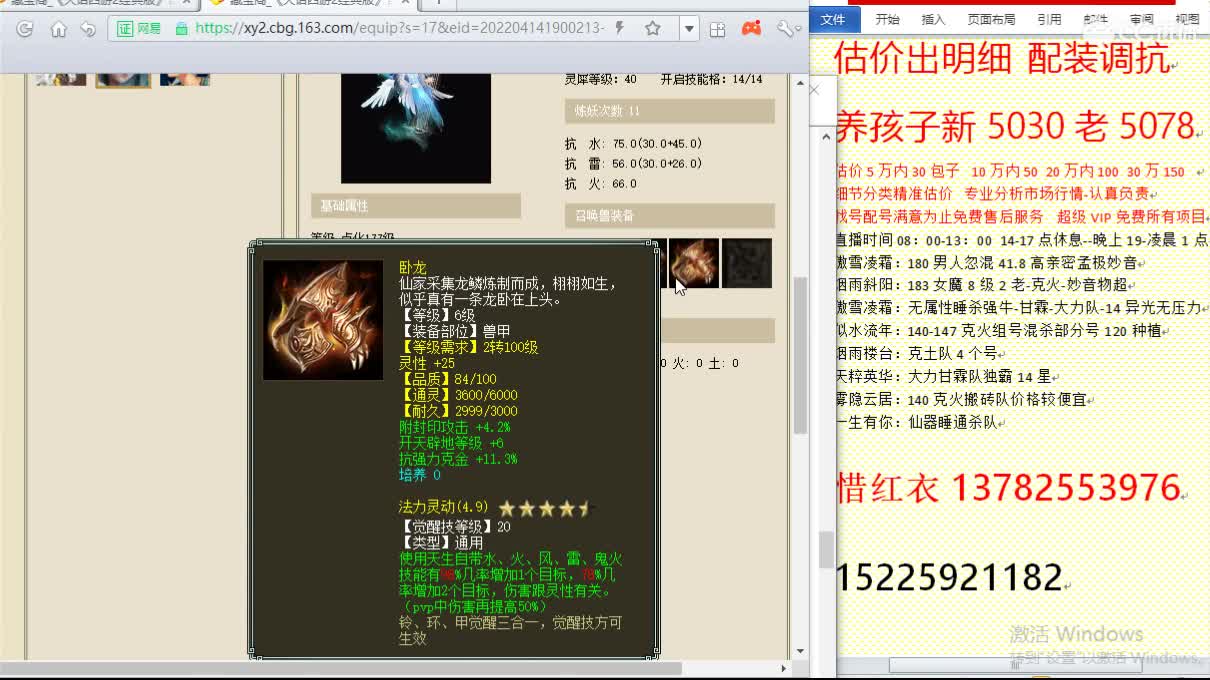Image resolution: width=1210 pixels, height=680 pixels.
Task: Click the large 卧龙 armor image in tooltip
Action: tap(323, 320)
